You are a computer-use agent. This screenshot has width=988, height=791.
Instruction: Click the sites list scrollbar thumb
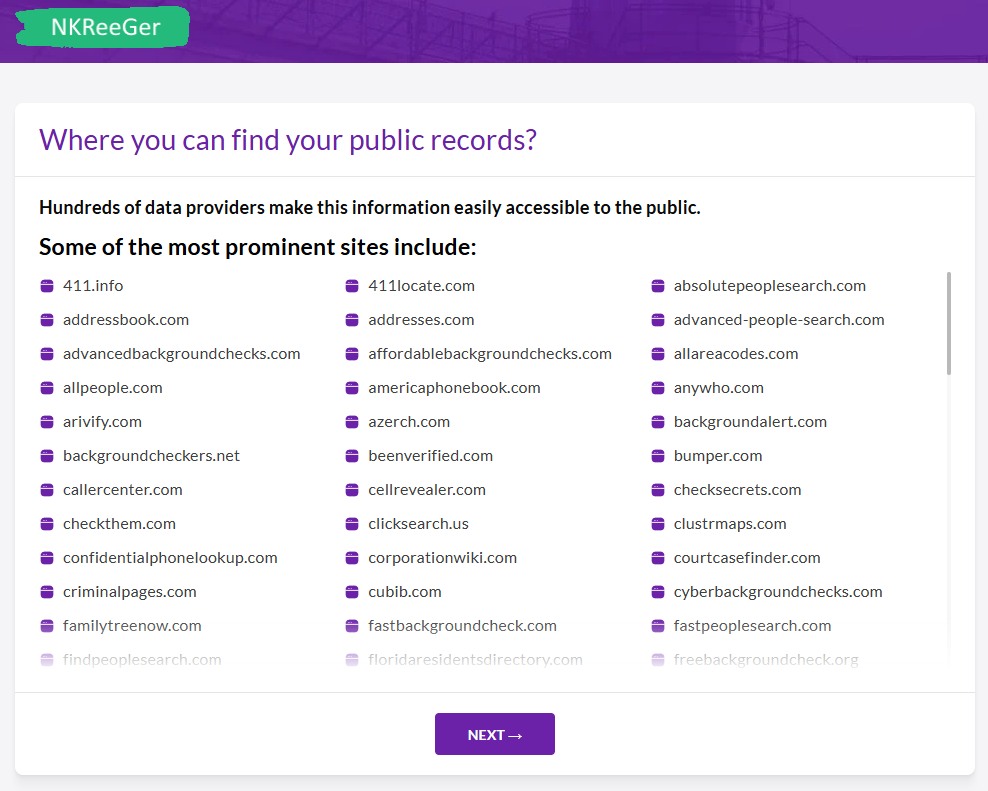pyautogui.click(x=948, y=323)
